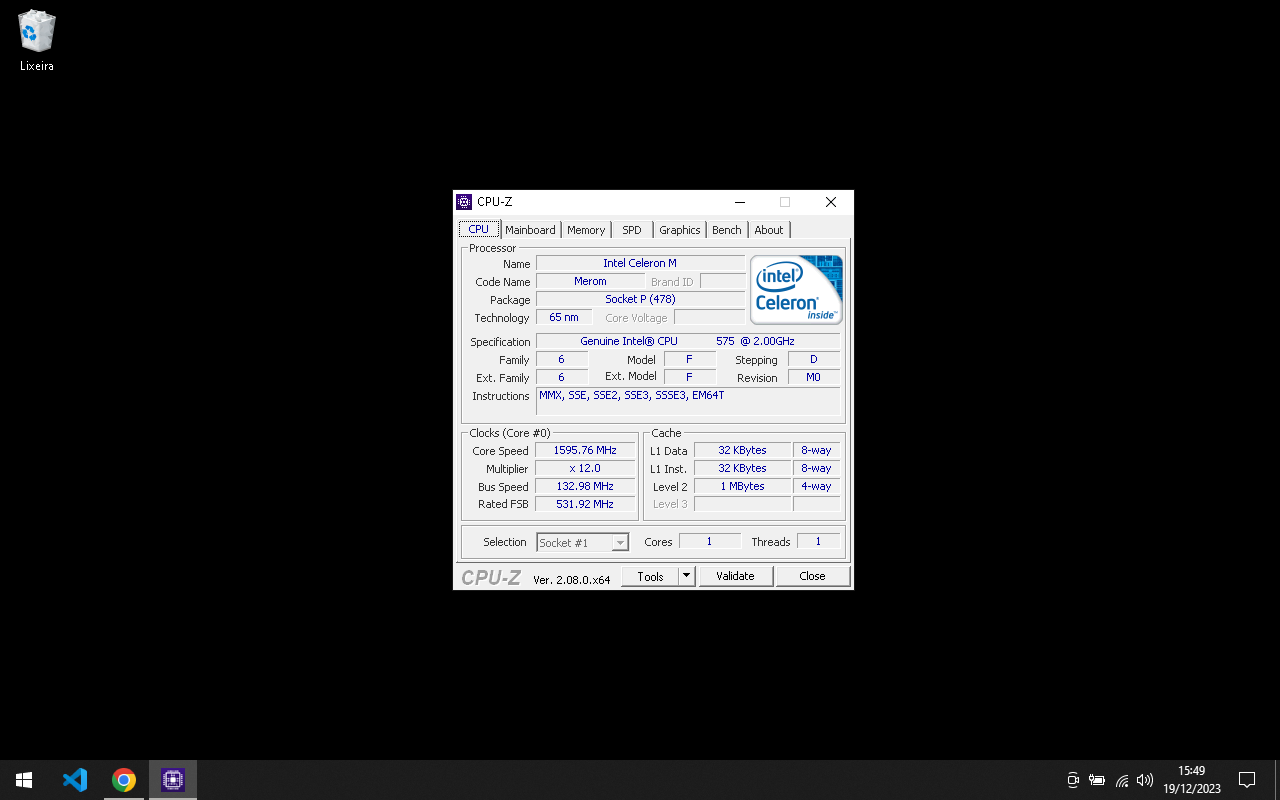Click the Revision value M0
The width and height of the screenshot is (1280, 800).
[814, 377]
